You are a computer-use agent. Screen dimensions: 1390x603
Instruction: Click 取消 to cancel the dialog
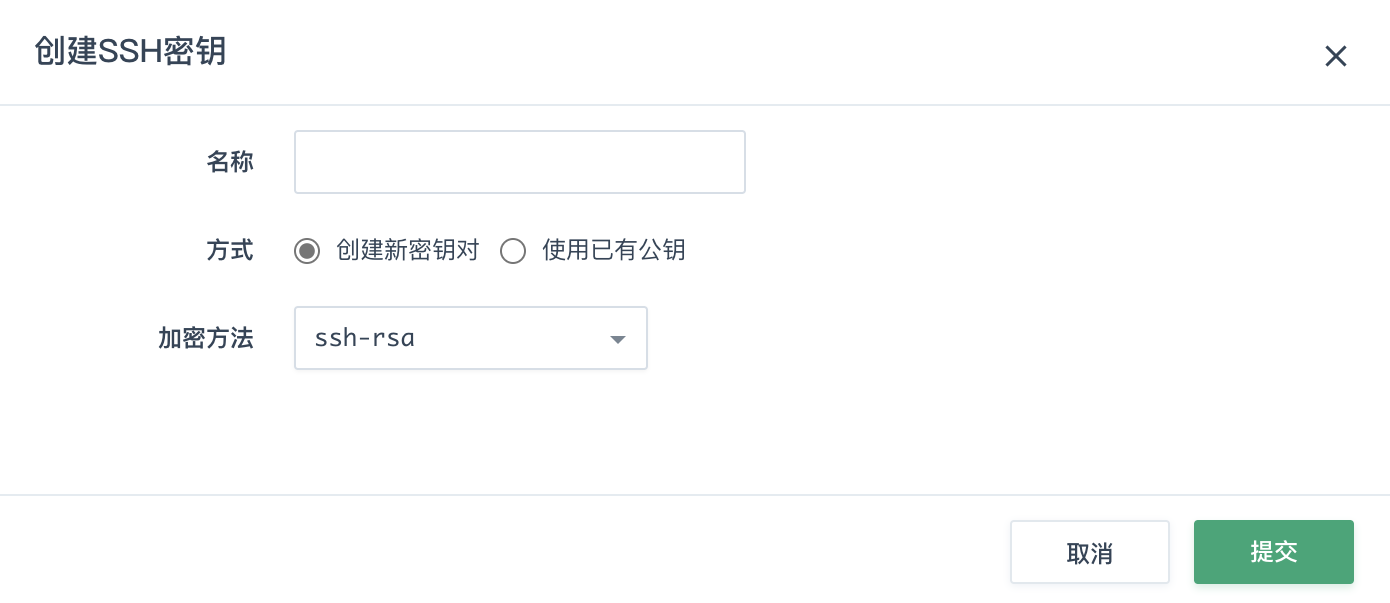coord(1090,551)
